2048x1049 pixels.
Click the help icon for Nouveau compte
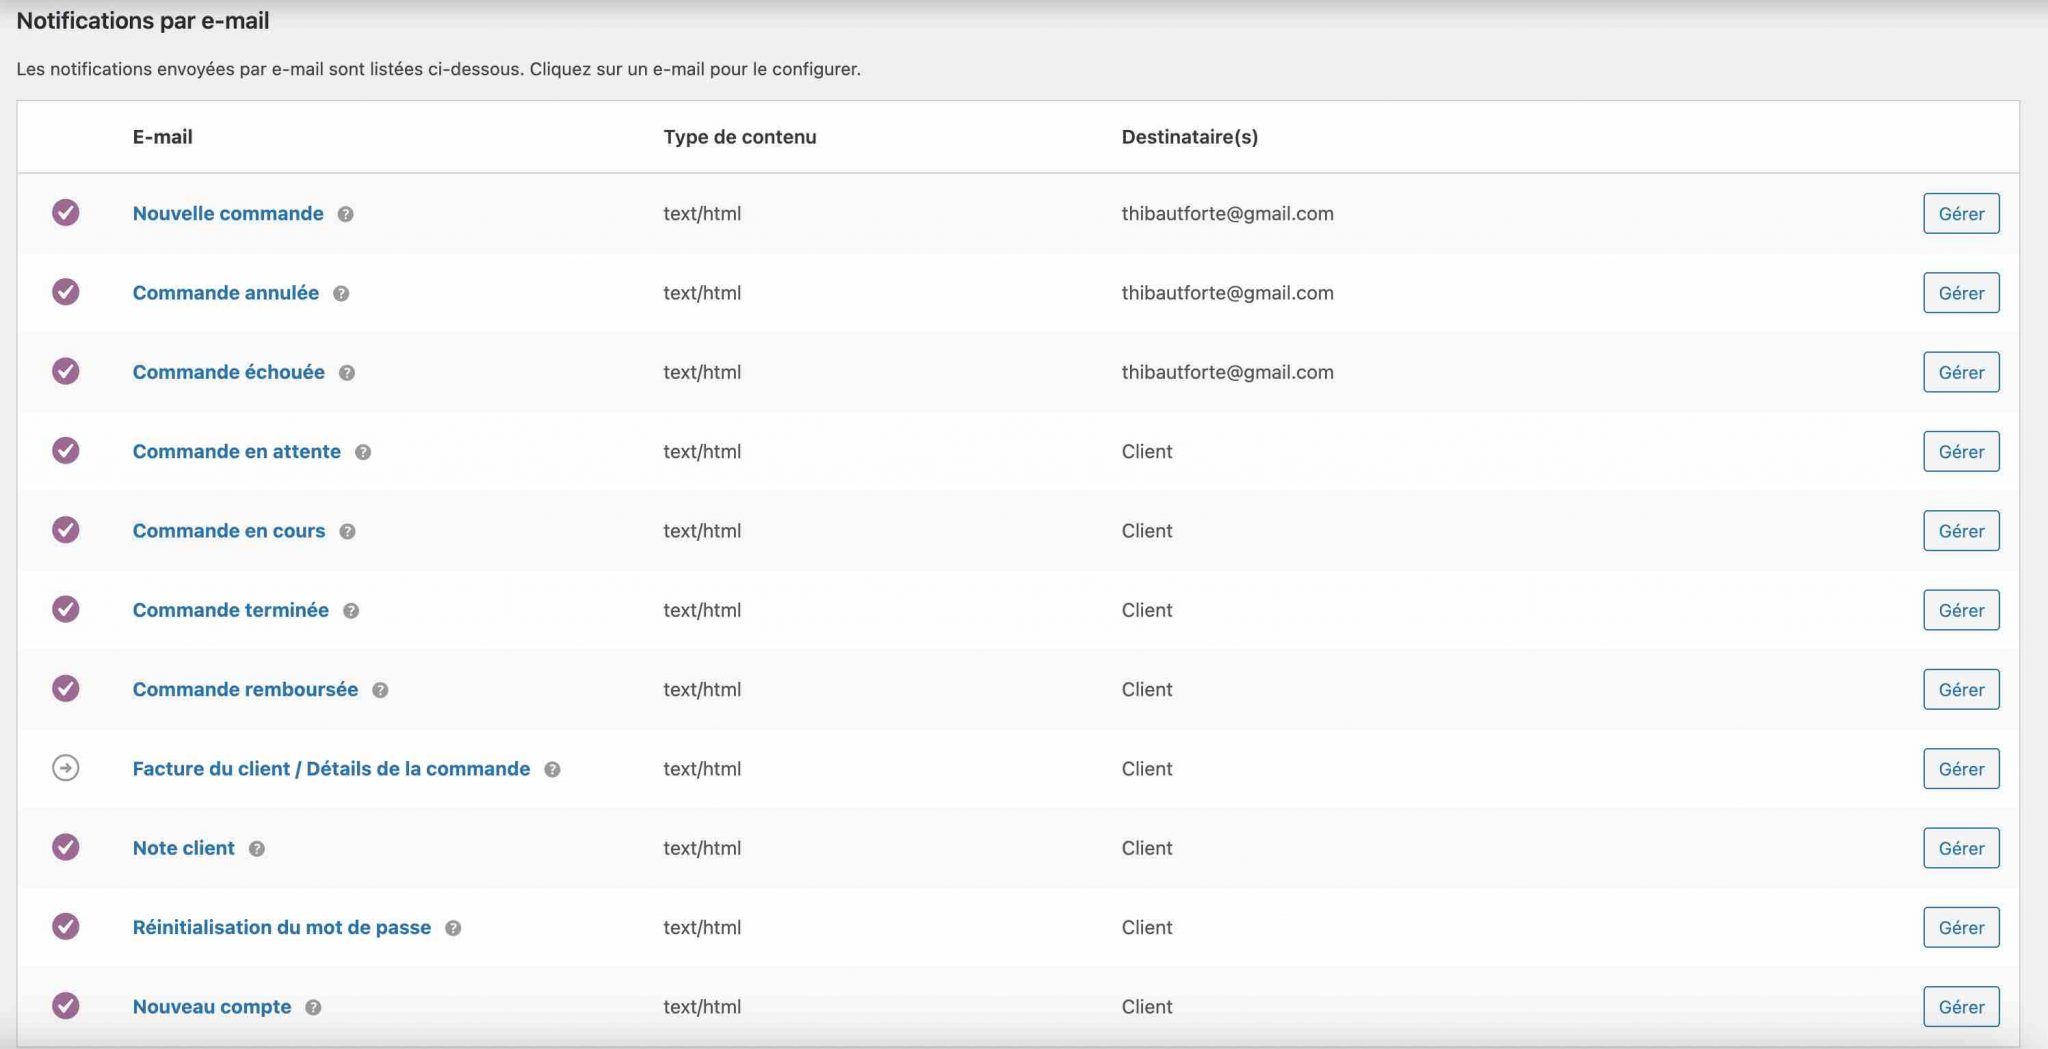click(312, 1007)
